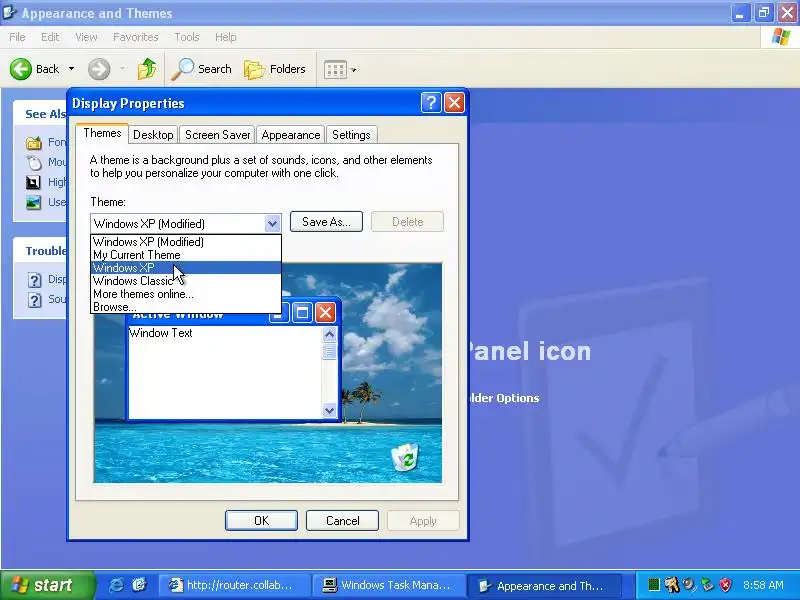Click the preview window's scroll down arrow
Screen dimensions: 800x600
coord(329,410)
